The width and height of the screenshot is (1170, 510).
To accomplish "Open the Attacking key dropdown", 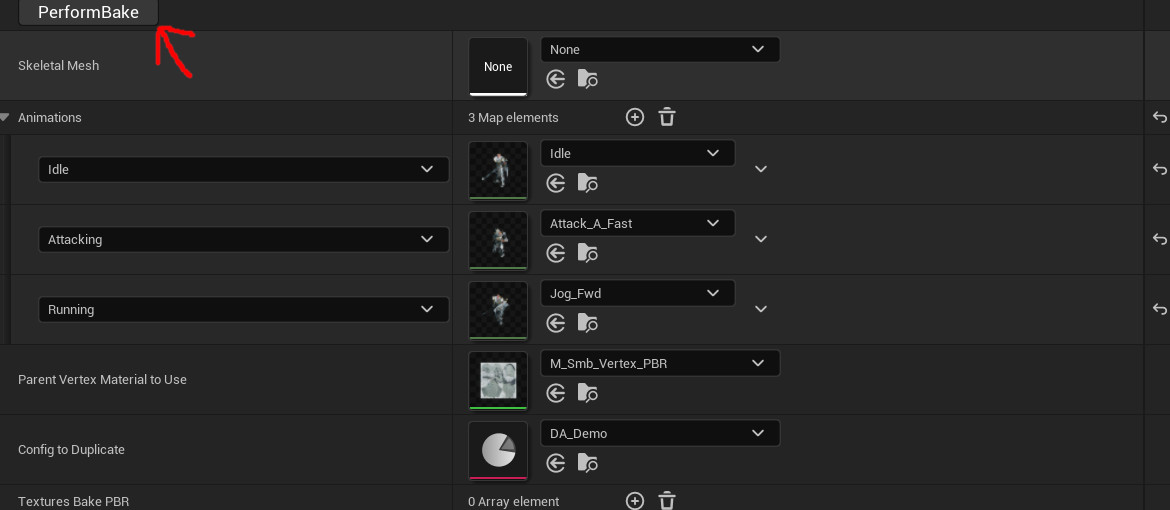I will 243,239.
